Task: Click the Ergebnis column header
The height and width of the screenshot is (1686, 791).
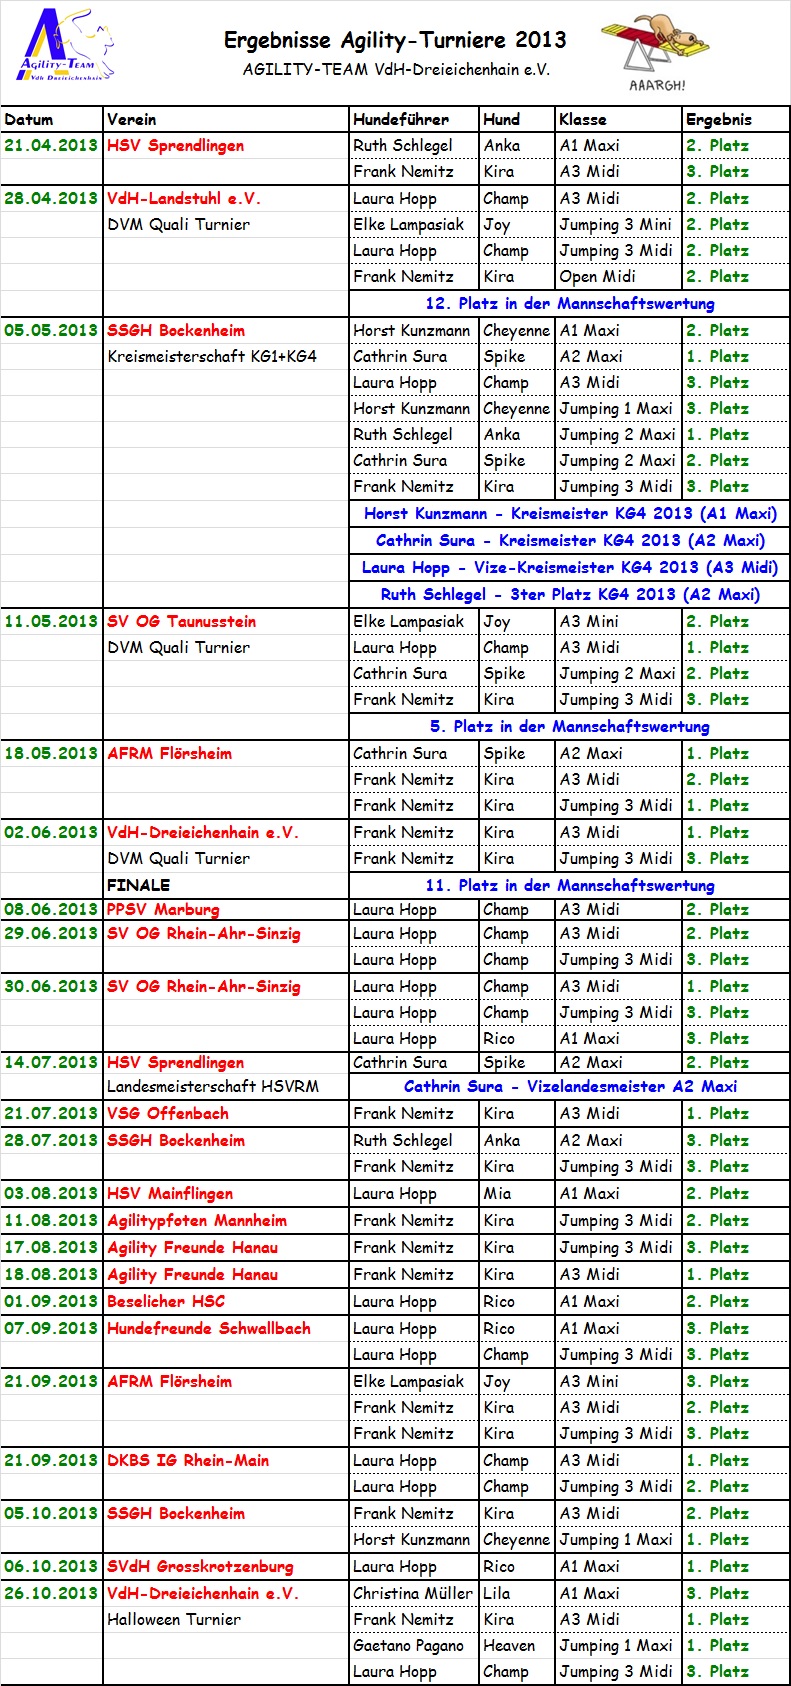Action: [x=718, y=119]
